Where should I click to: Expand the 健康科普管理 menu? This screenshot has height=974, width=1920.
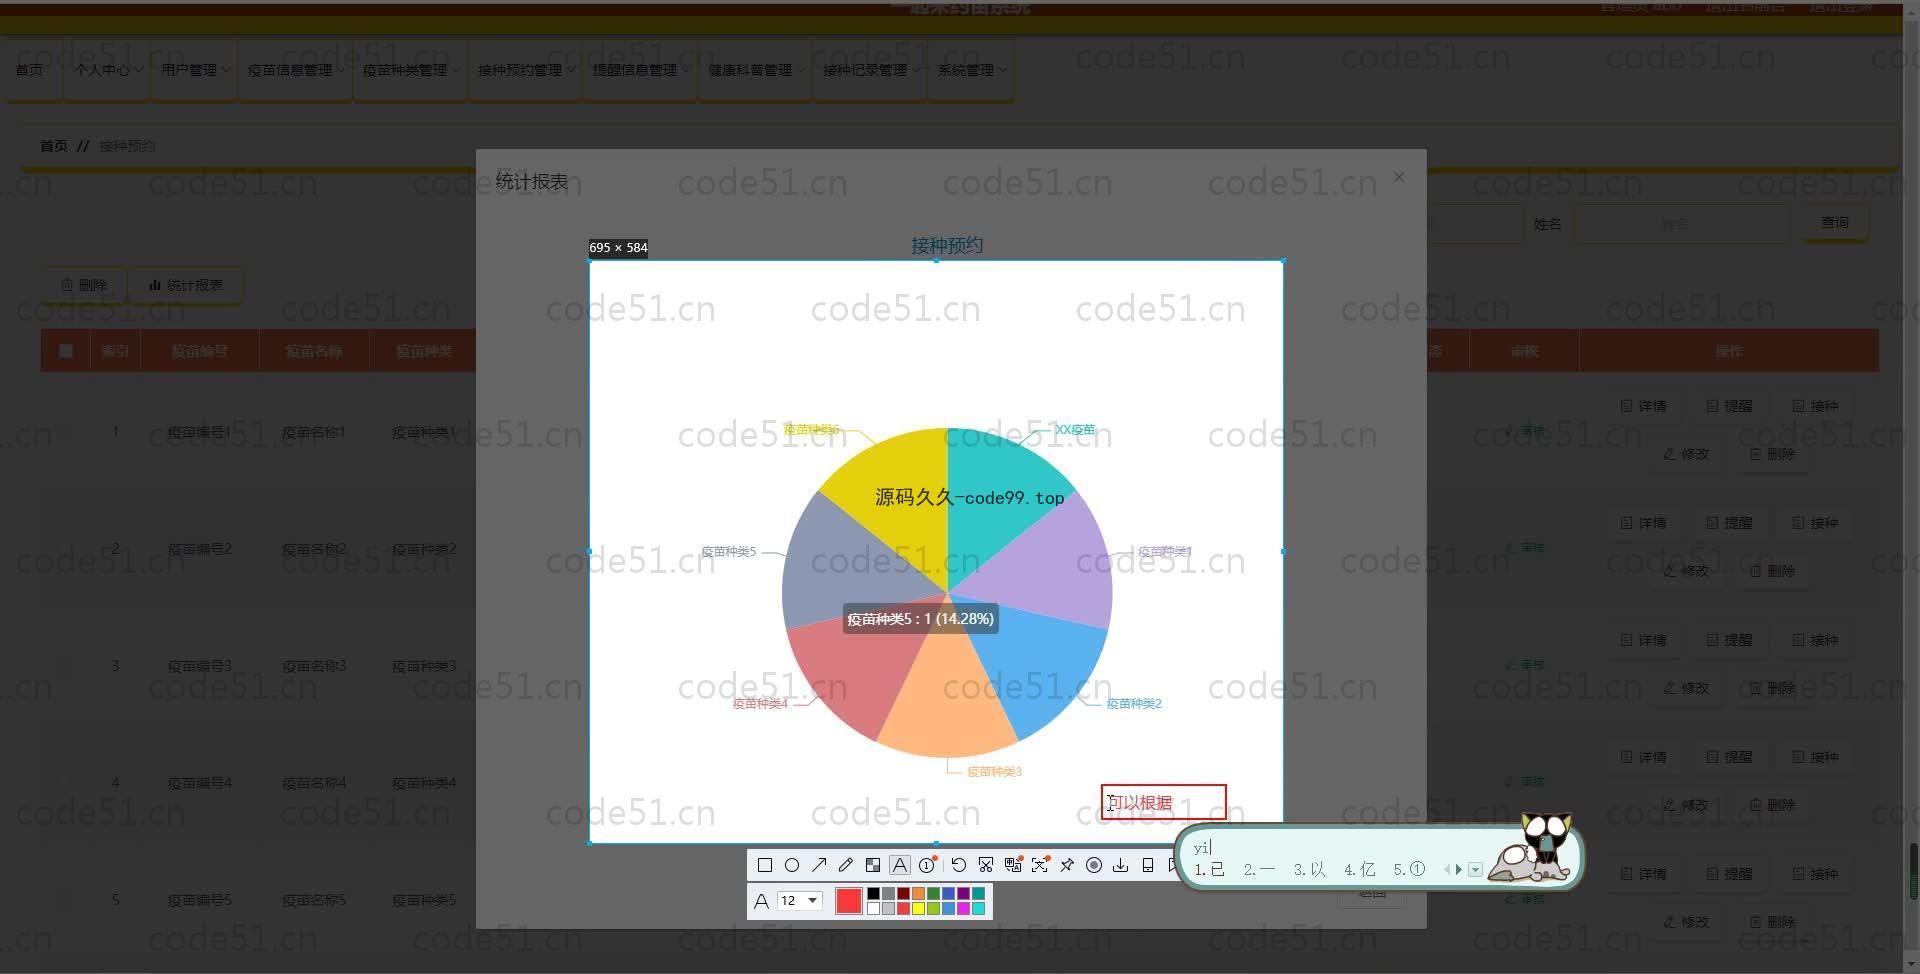click(x=756, y=70)
